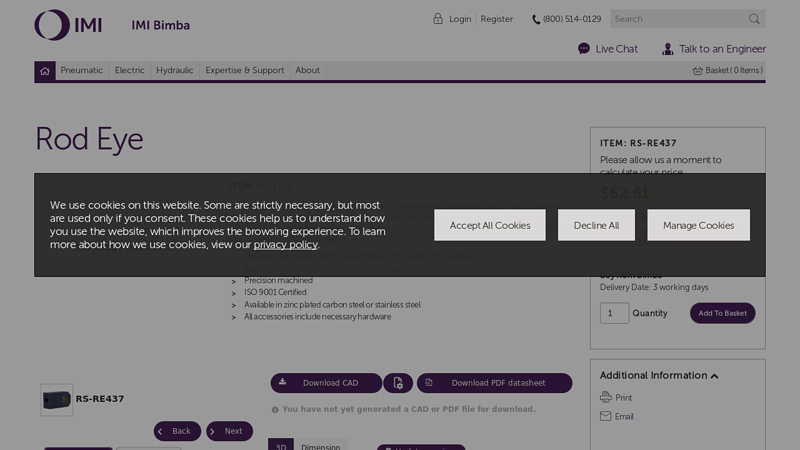Accept All Cookies
The height and width of the screenshot is (450, 800).
point(490,225)
